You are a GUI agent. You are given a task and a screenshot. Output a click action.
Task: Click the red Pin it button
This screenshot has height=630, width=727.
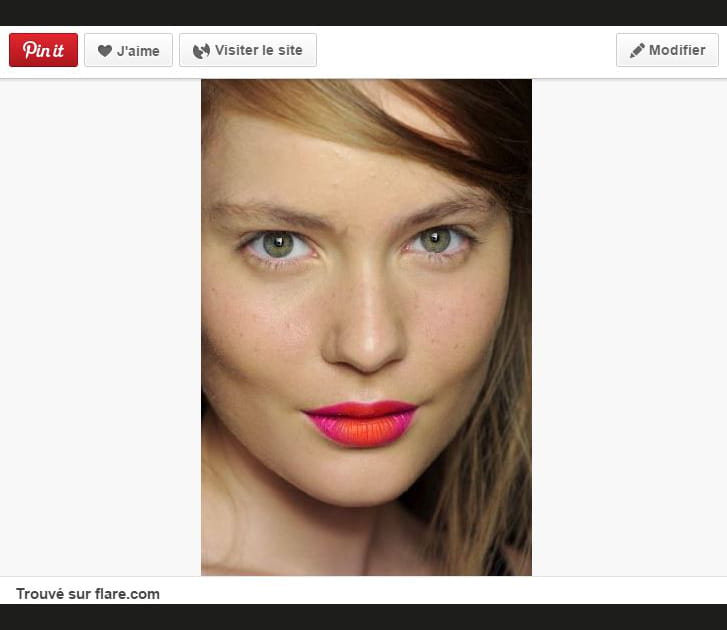coord(43,50)
